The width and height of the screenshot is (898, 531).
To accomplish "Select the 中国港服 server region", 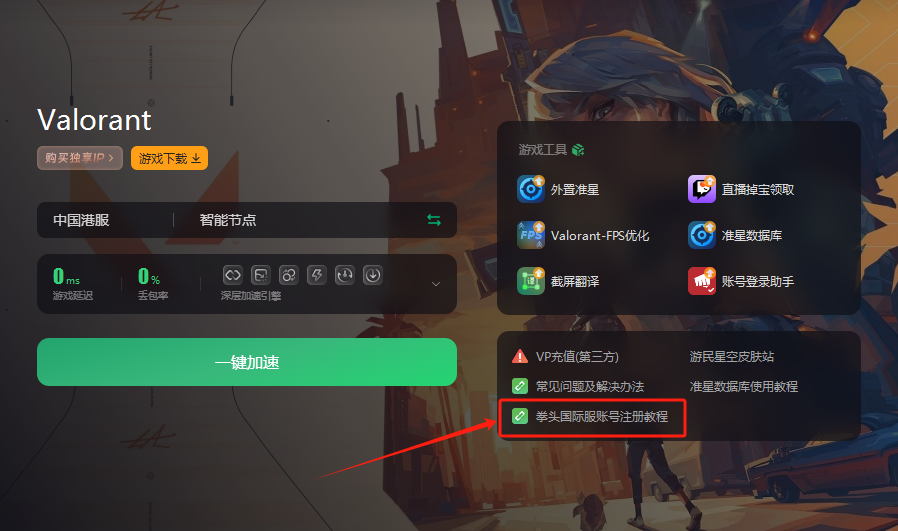I will pyautogui.click(x=81, y=220).
